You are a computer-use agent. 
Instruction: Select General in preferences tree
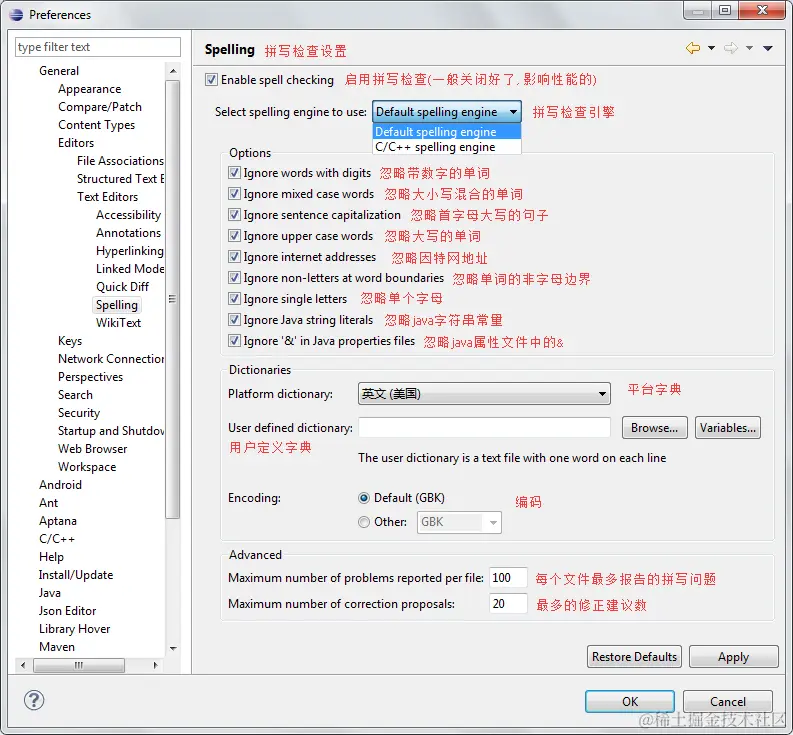coord(59,71)
